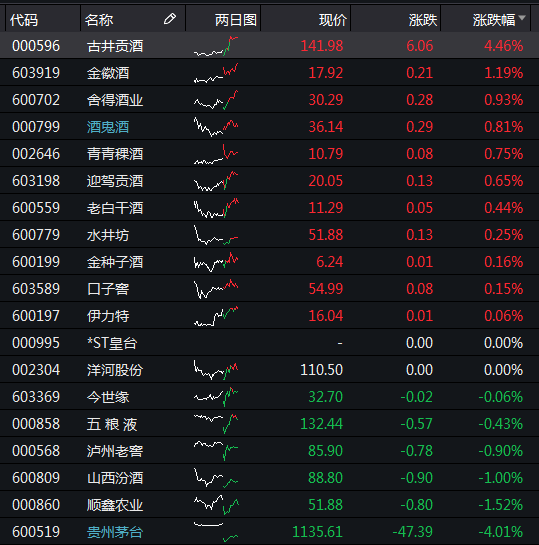The width and height of the screenshot is (539, 545).
Task: Click stock code 600702
Action: tap(36, 100)
